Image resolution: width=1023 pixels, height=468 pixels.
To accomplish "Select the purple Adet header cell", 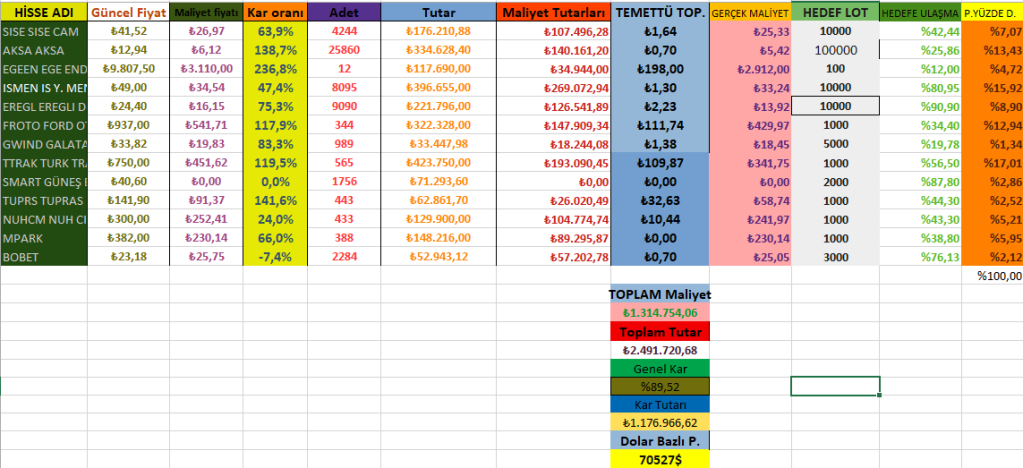I will (344, 14).
